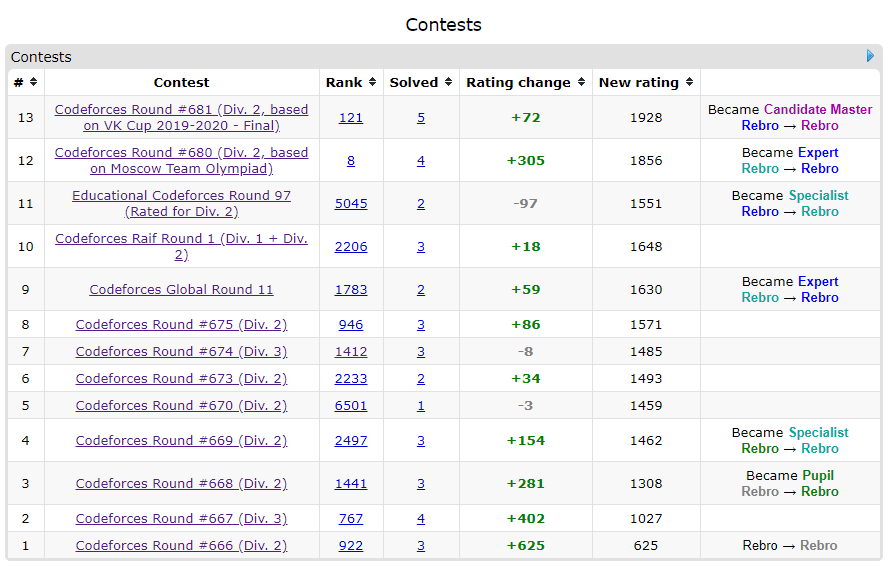890x566 pixels.
Task: Click rank 2497 link
Action: 351,441
